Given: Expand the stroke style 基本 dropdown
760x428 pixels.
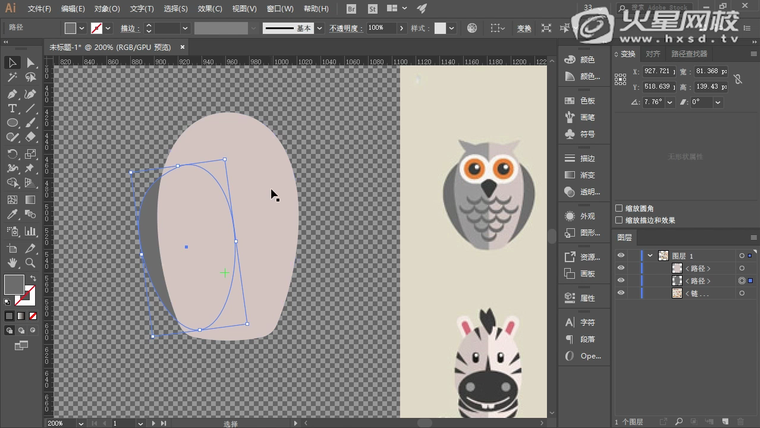Looking at the screenshot, I should tap(320, 28).
